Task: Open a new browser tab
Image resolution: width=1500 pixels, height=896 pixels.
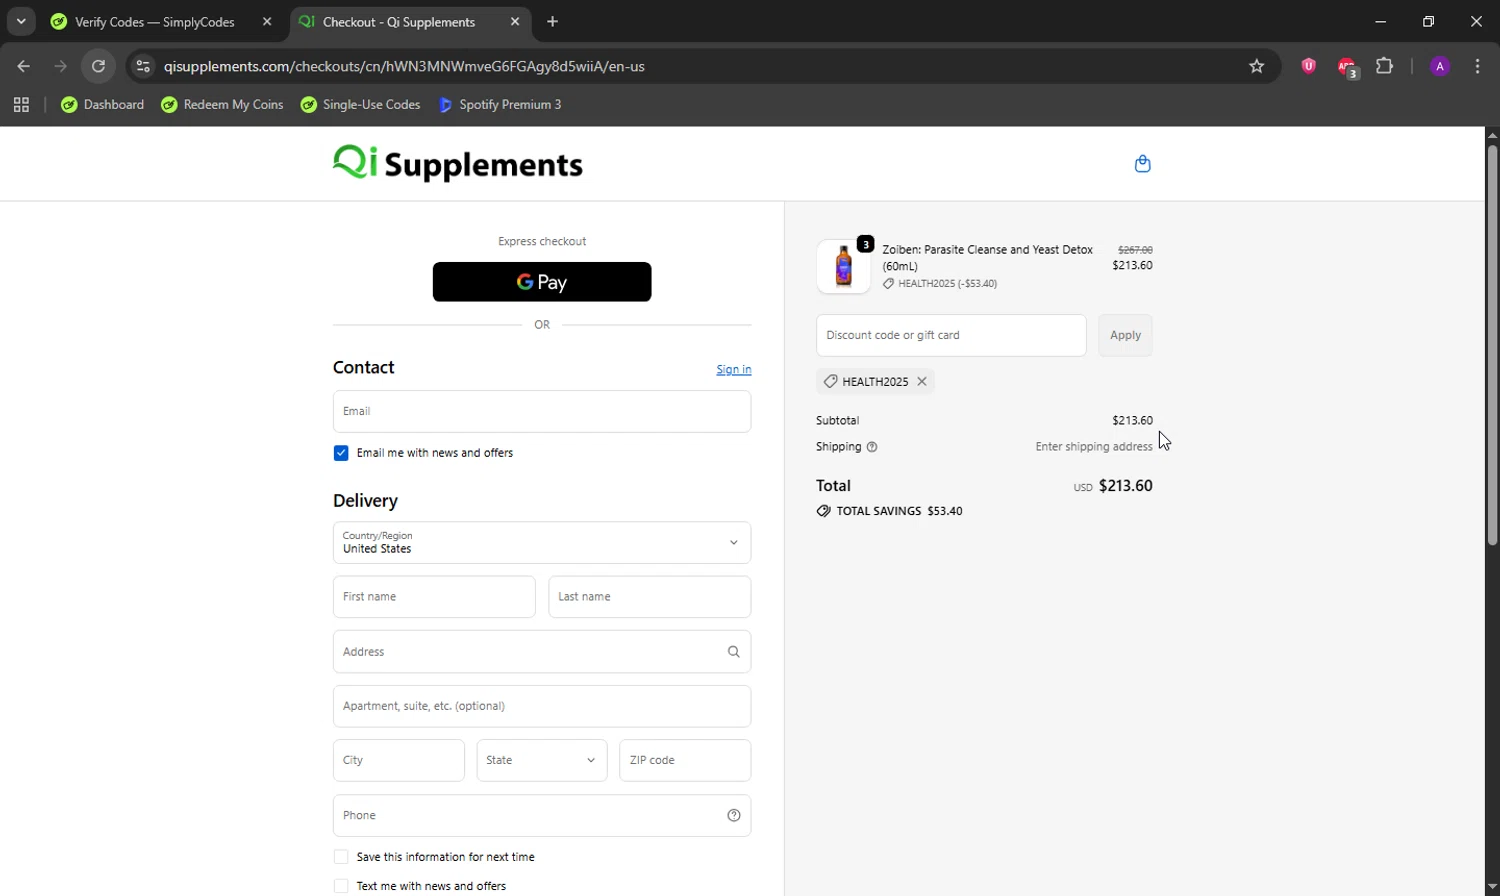Action: 553,21
